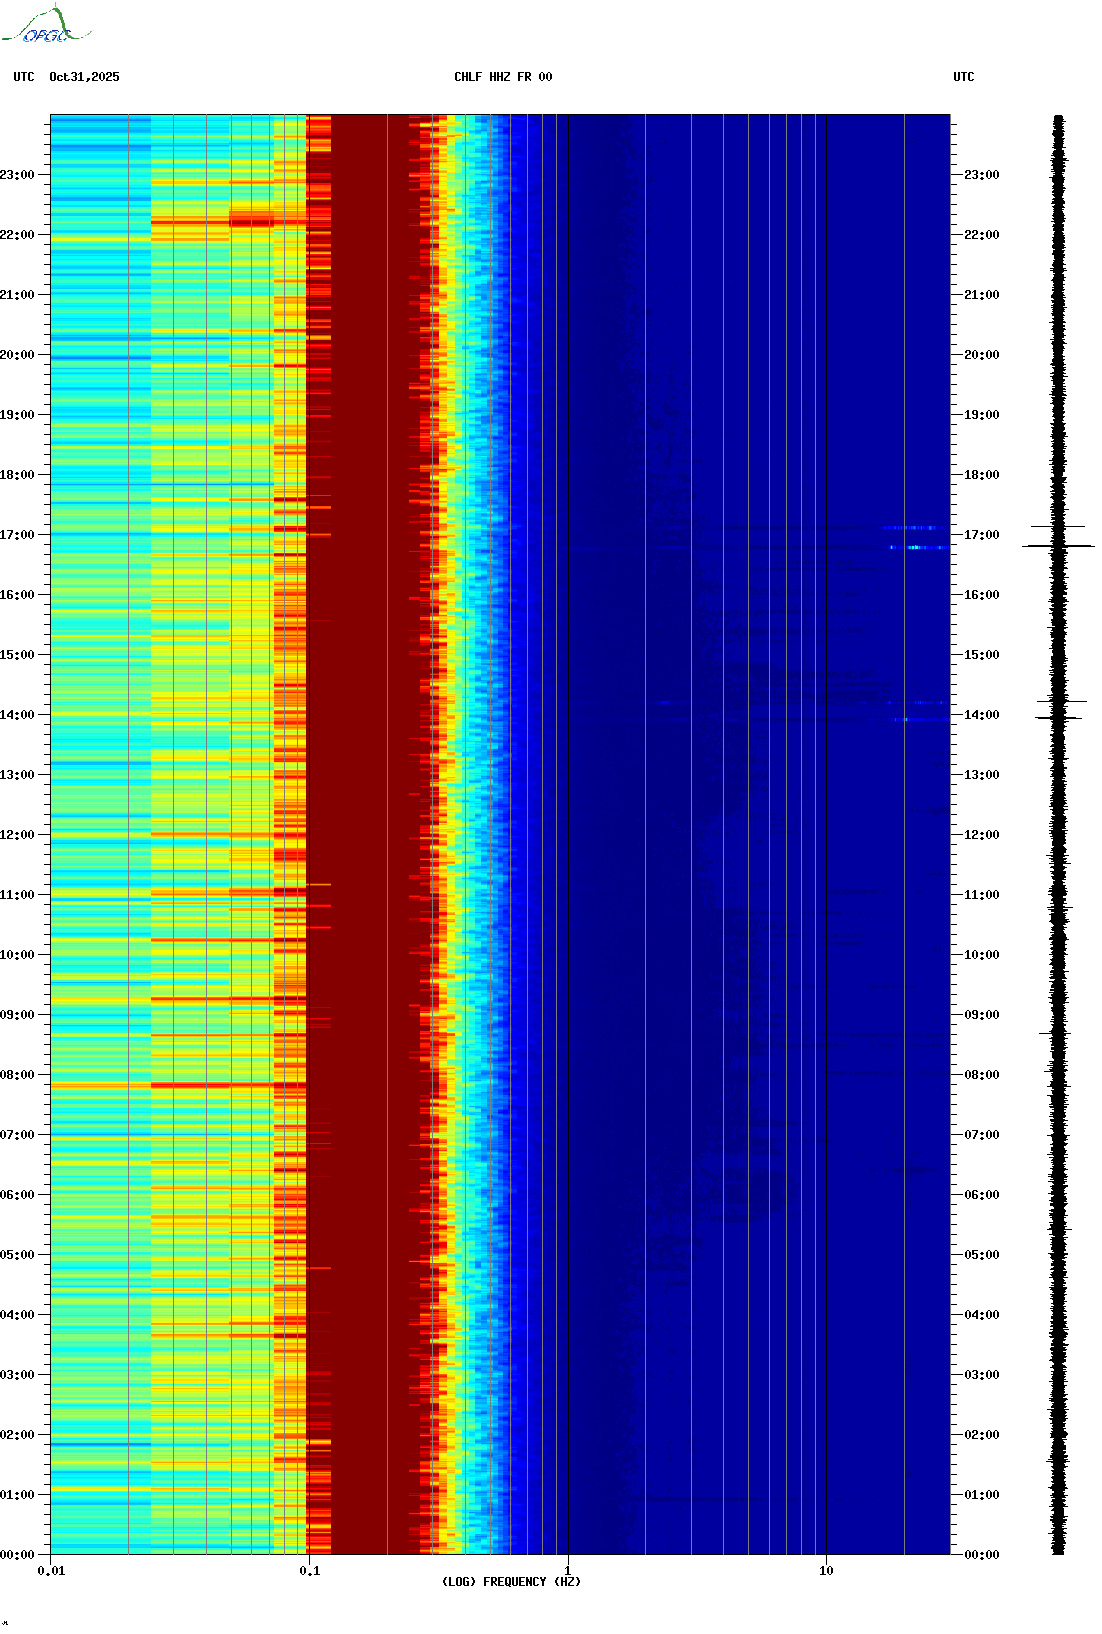Click the 'UTC' label above the right axis
Viewport: 1102px width, 1634px height.
[x=963, y=77]
